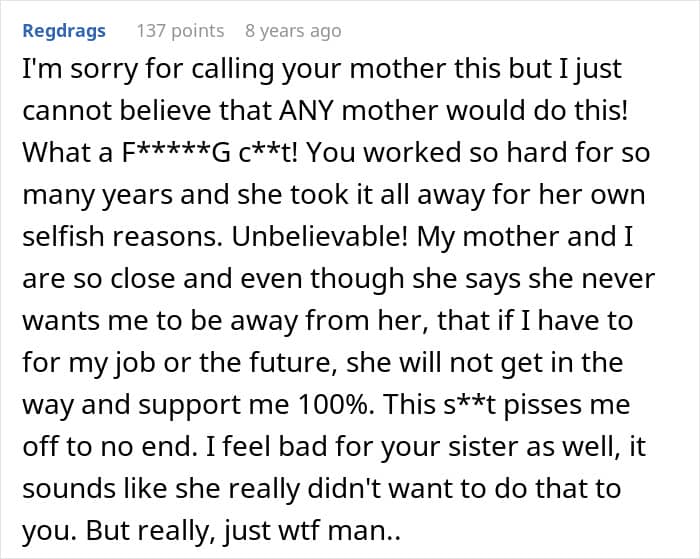Click the 8 years ago timestamp

tap(293, 31)
